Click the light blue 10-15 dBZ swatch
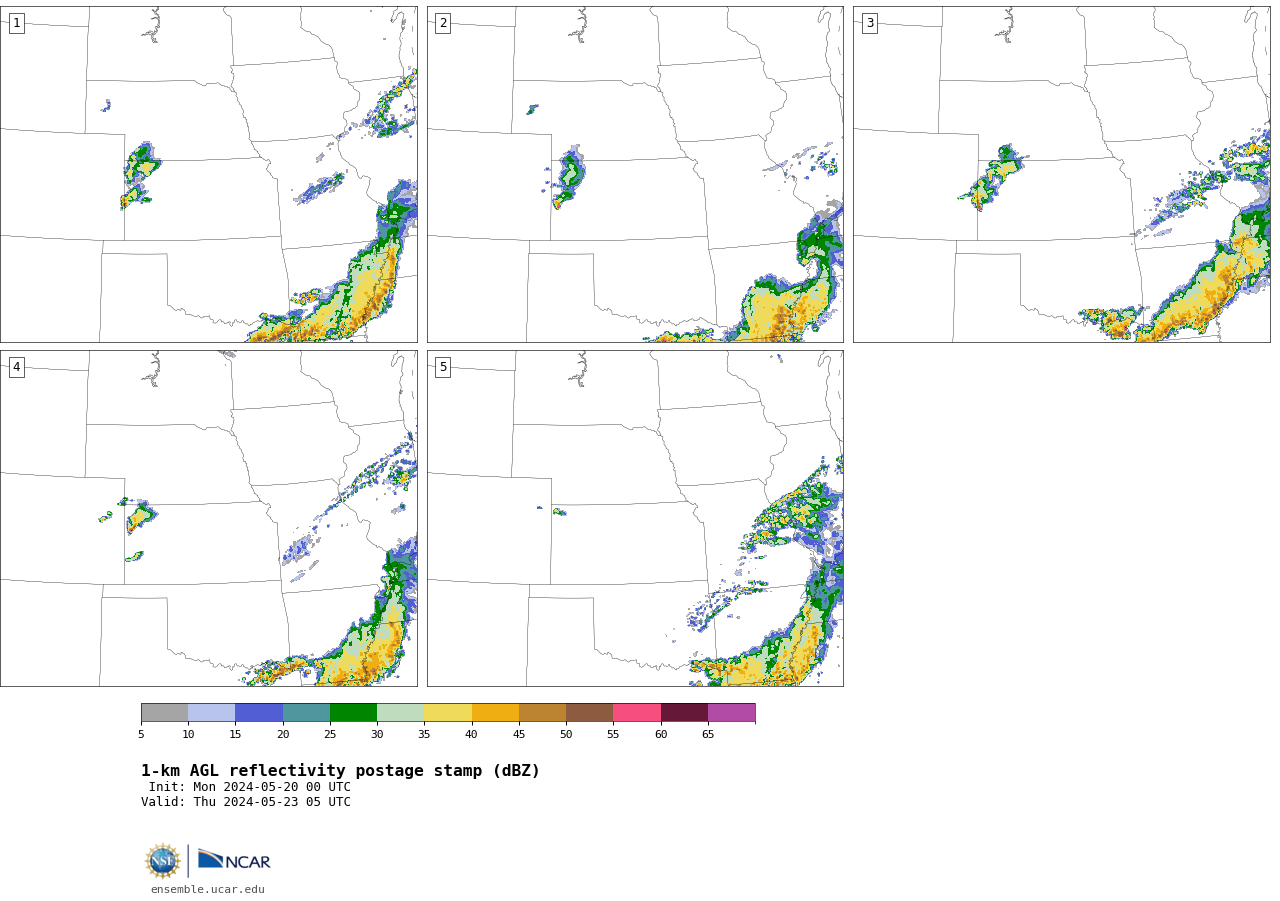This screenshot has height=901, width=1280. [x=211, y=713]
